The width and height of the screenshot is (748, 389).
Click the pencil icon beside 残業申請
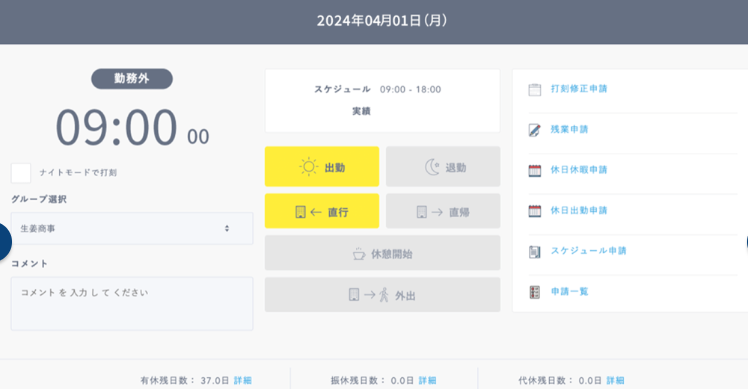click(534, 130)
